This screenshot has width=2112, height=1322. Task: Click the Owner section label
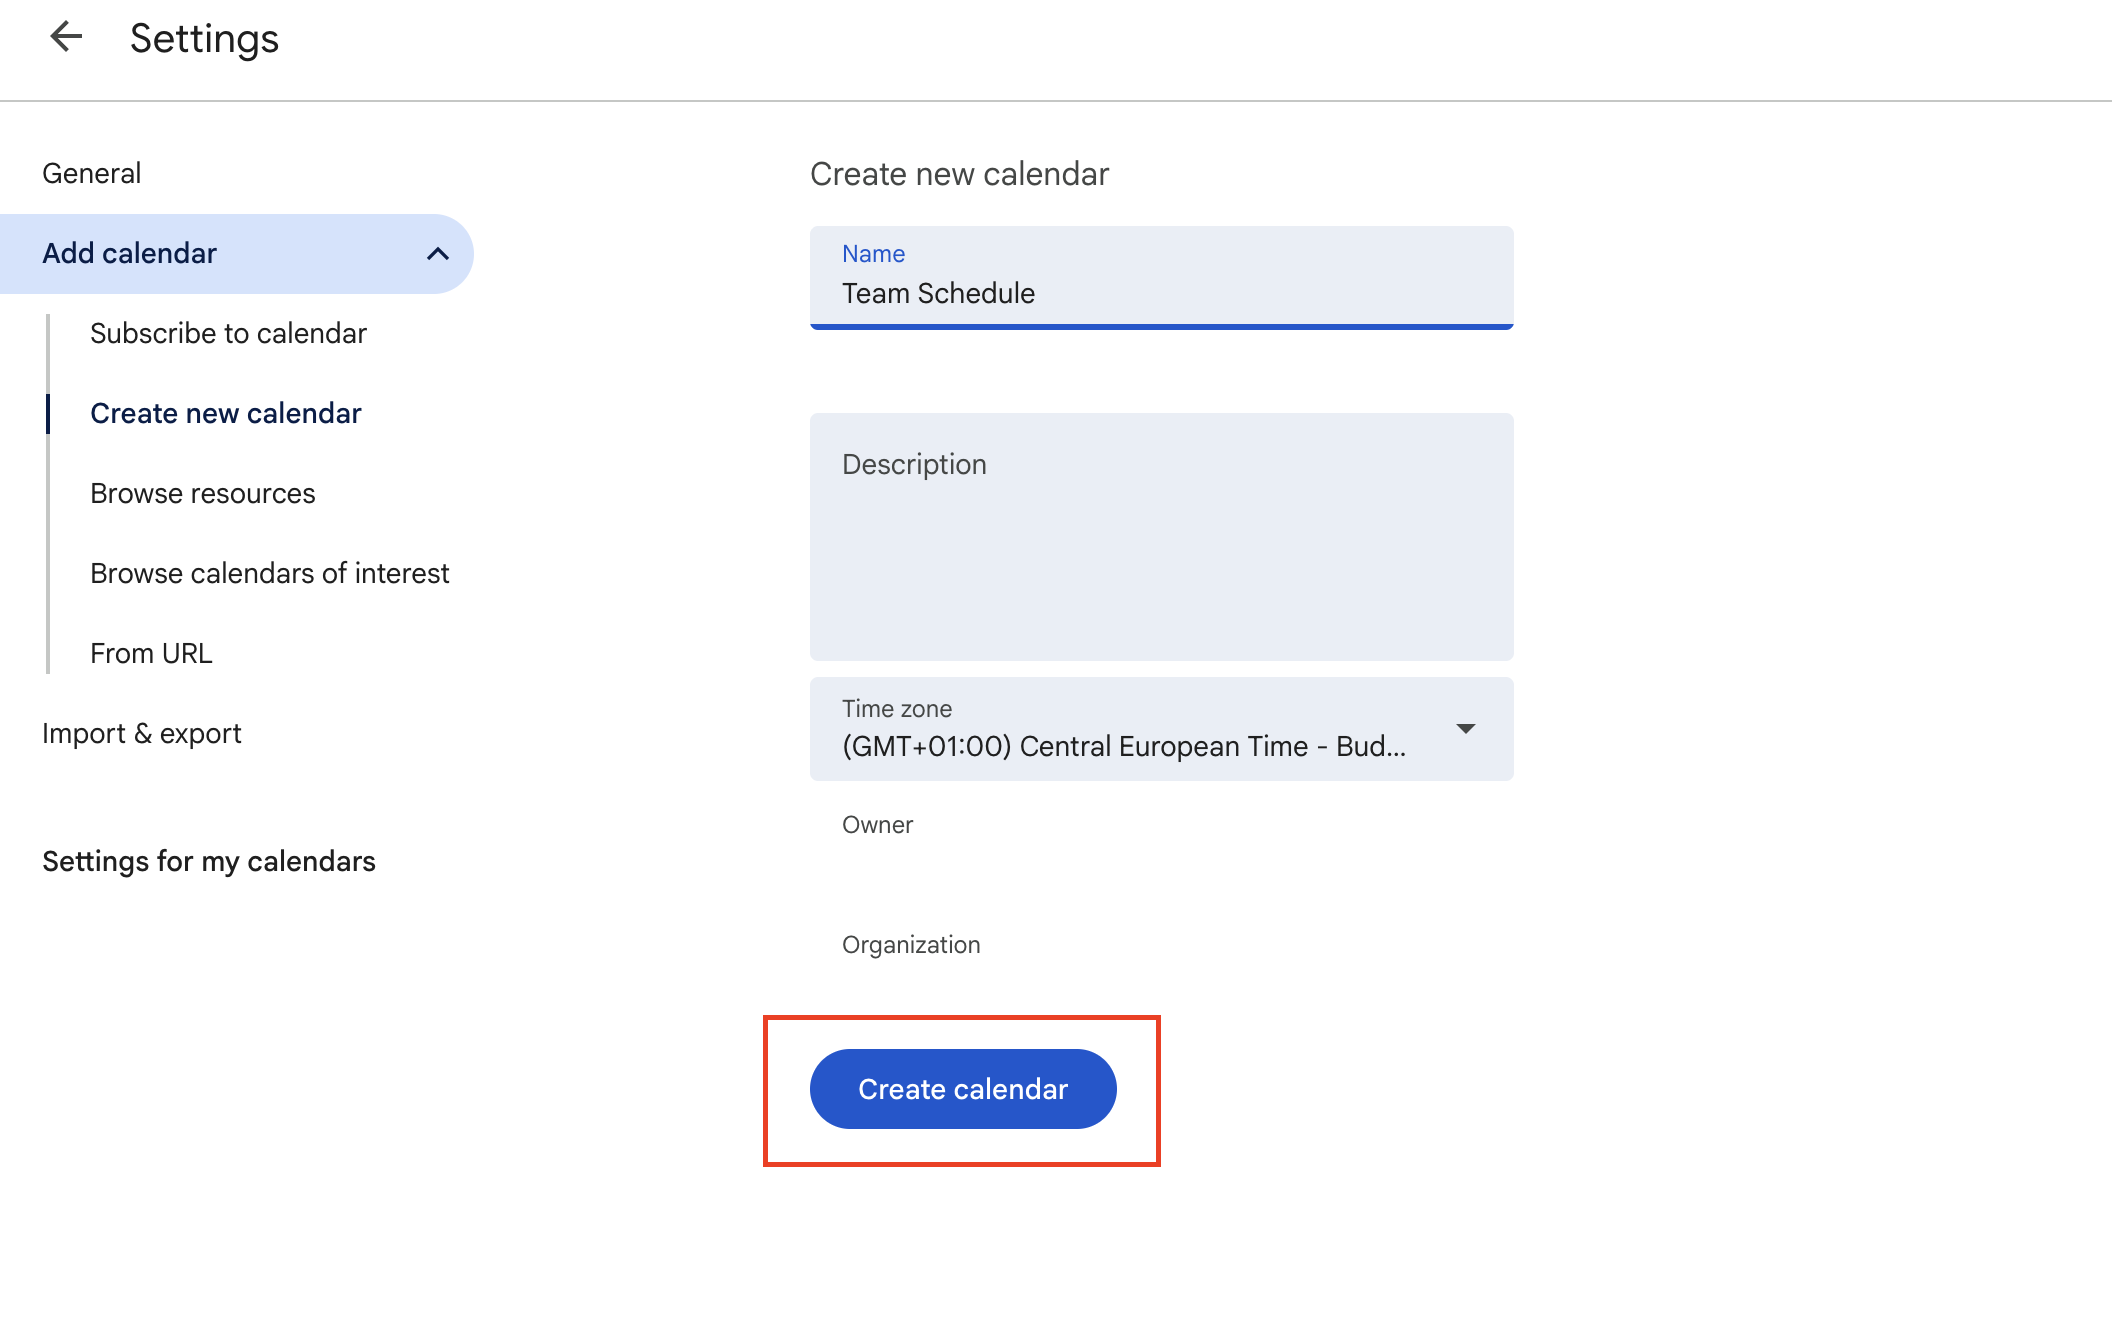point(877,824)
